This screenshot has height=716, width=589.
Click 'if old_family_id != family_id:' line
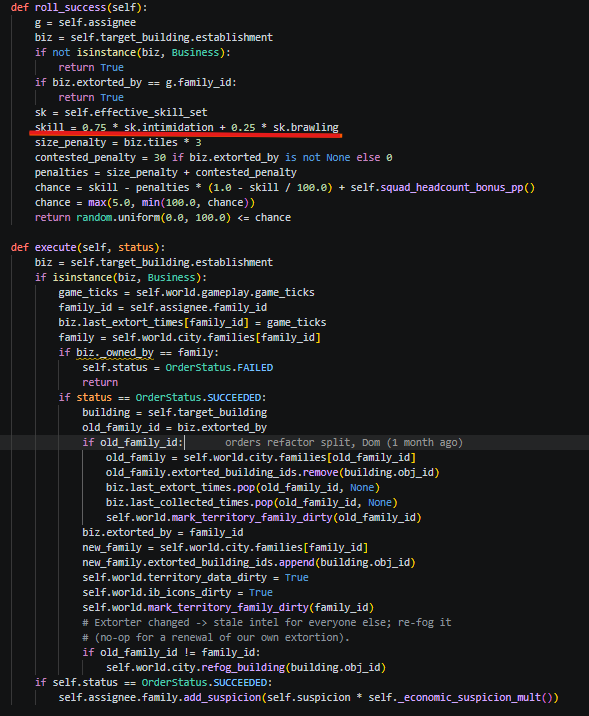171,652
